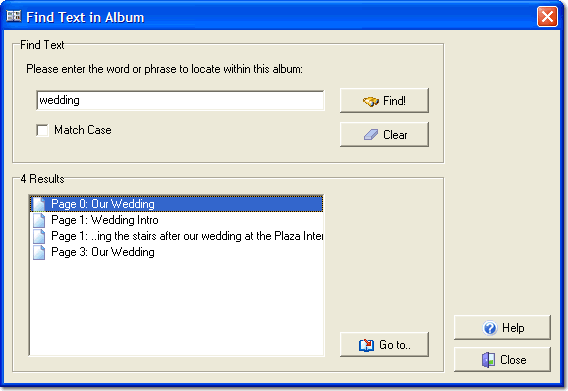Click the eraser icon on Clear button
Screen dimensions: 568x391
tap(371, 135)
